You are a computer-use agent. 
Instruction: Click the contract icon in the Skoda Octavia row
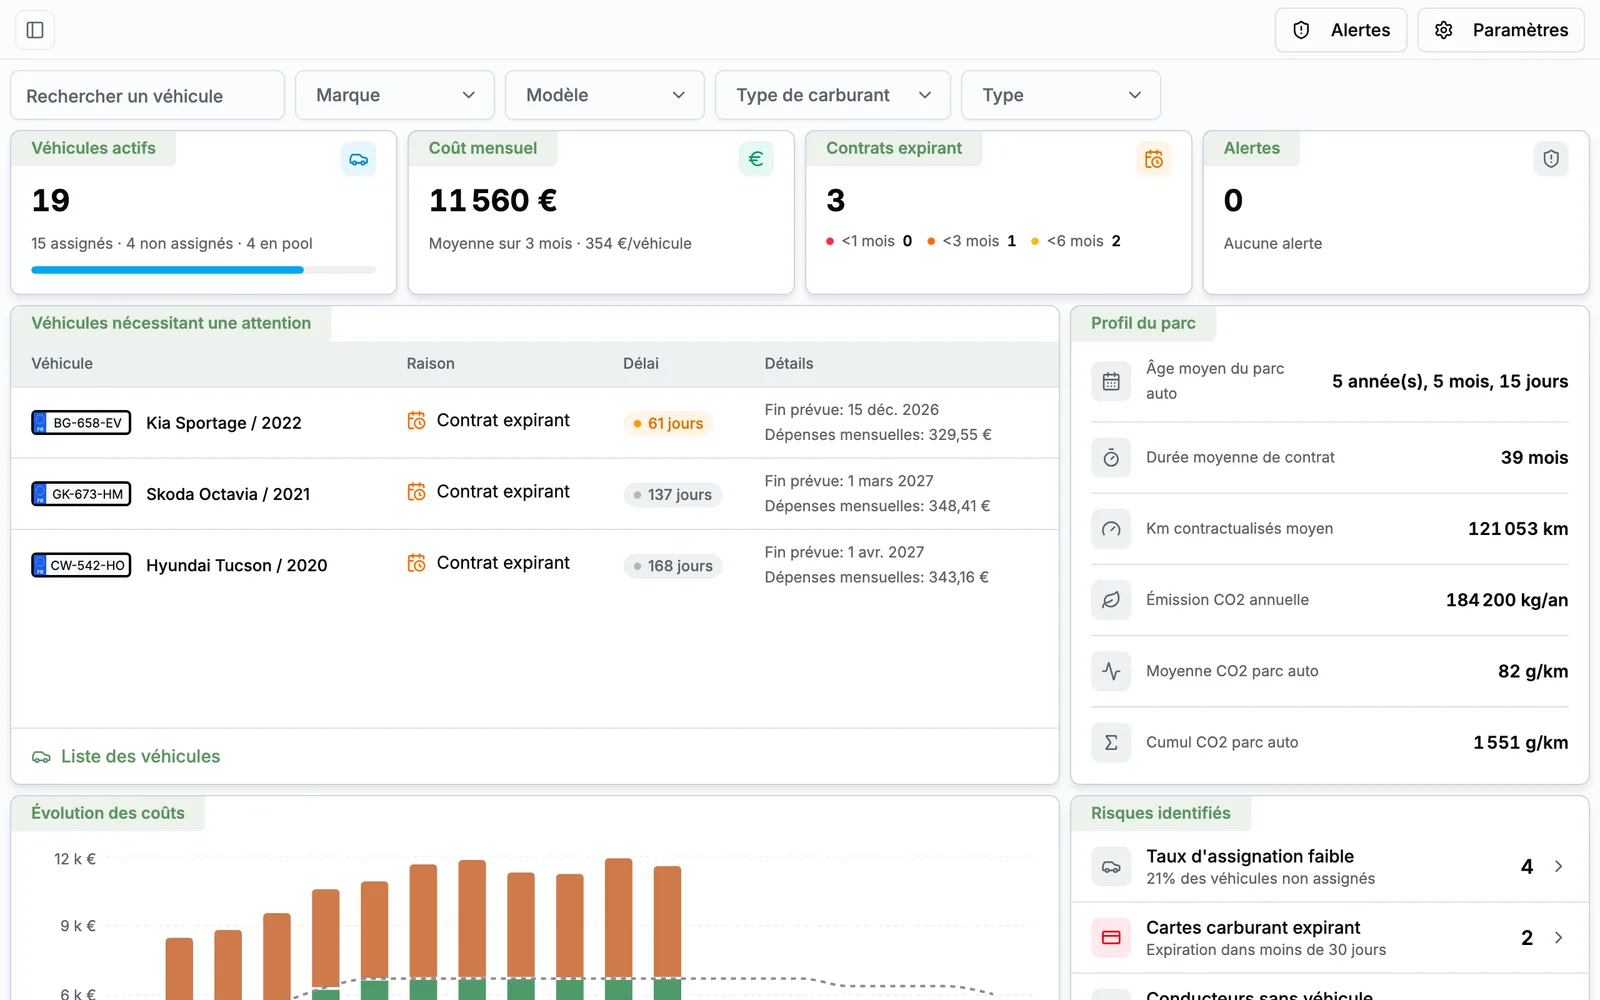(x=417, y=492)
